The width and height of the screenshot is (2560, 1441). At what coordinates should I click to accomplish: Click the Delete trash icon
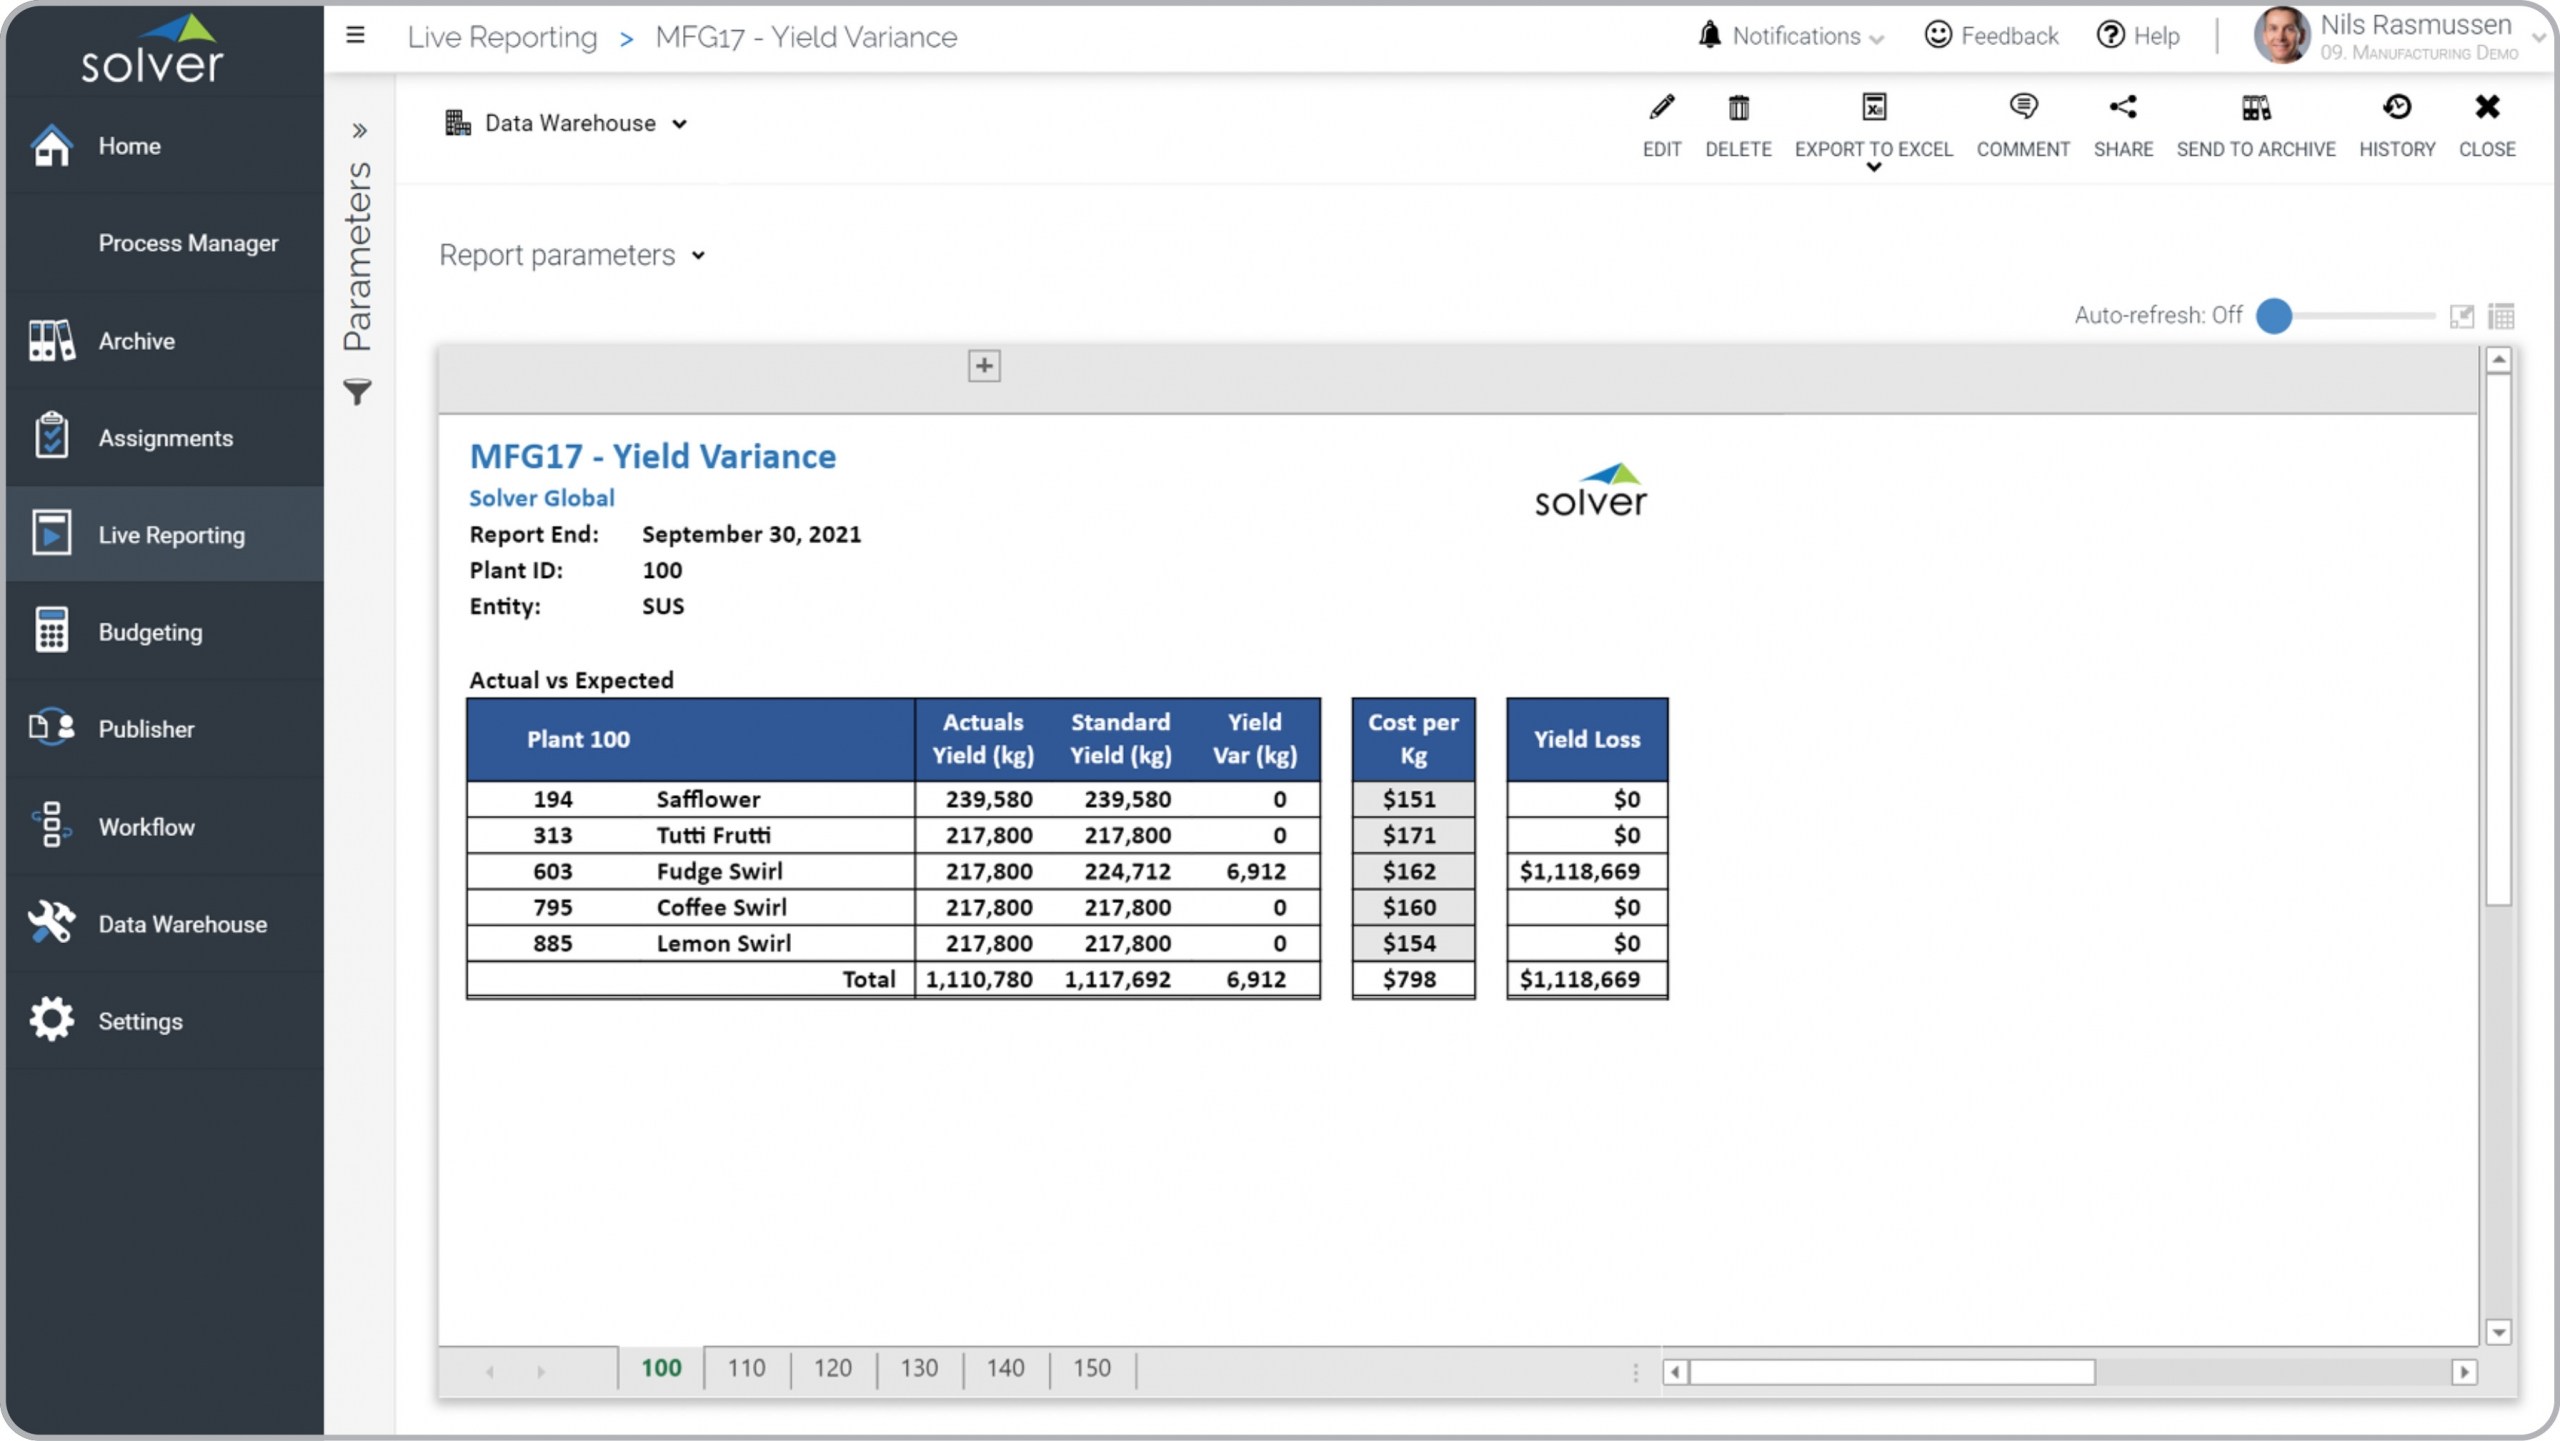[1738, 108]
